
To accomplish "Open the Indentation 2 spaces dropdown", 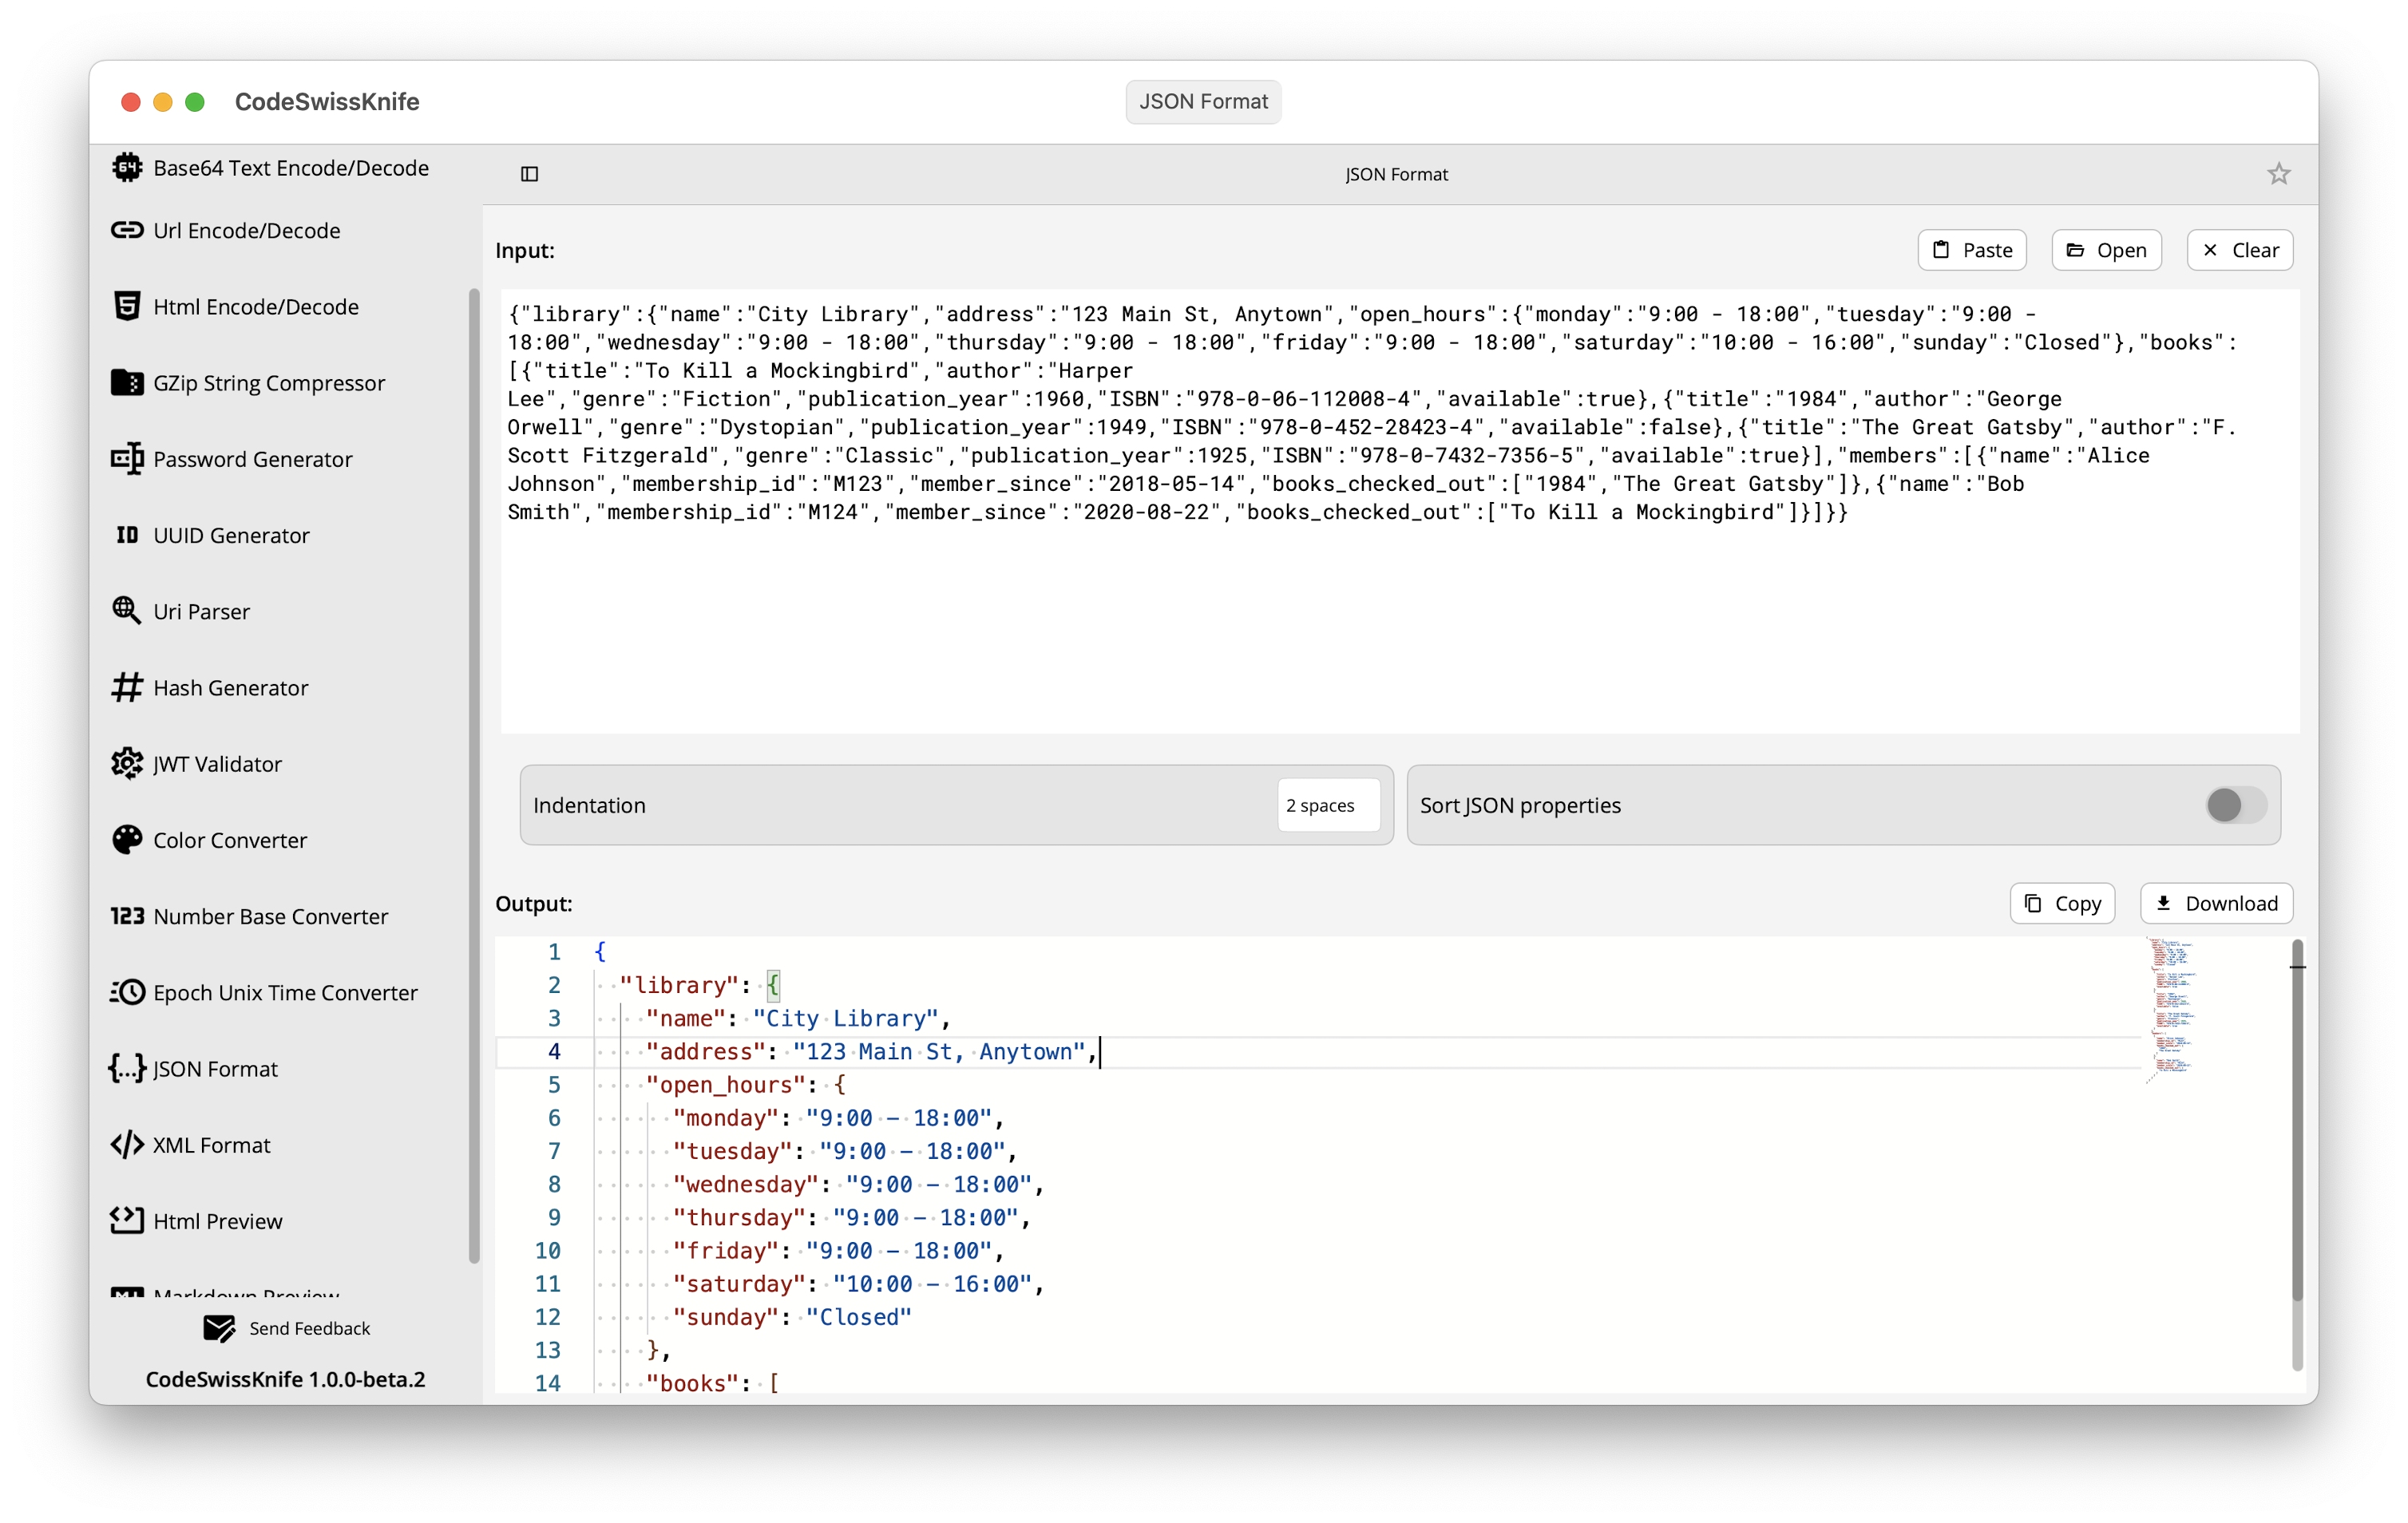I will tap(1328, 805).
